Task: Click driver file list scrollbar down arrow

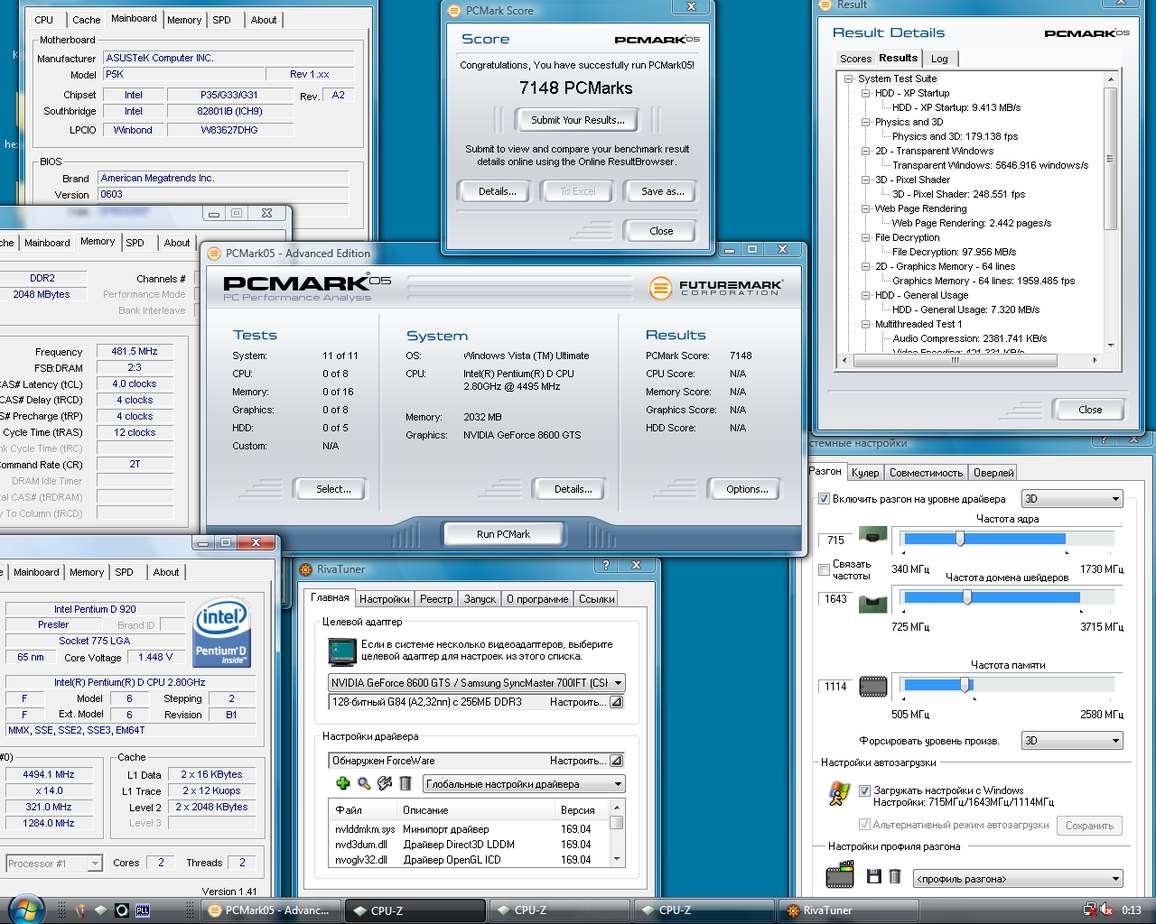Action: [x=617, y=858]
